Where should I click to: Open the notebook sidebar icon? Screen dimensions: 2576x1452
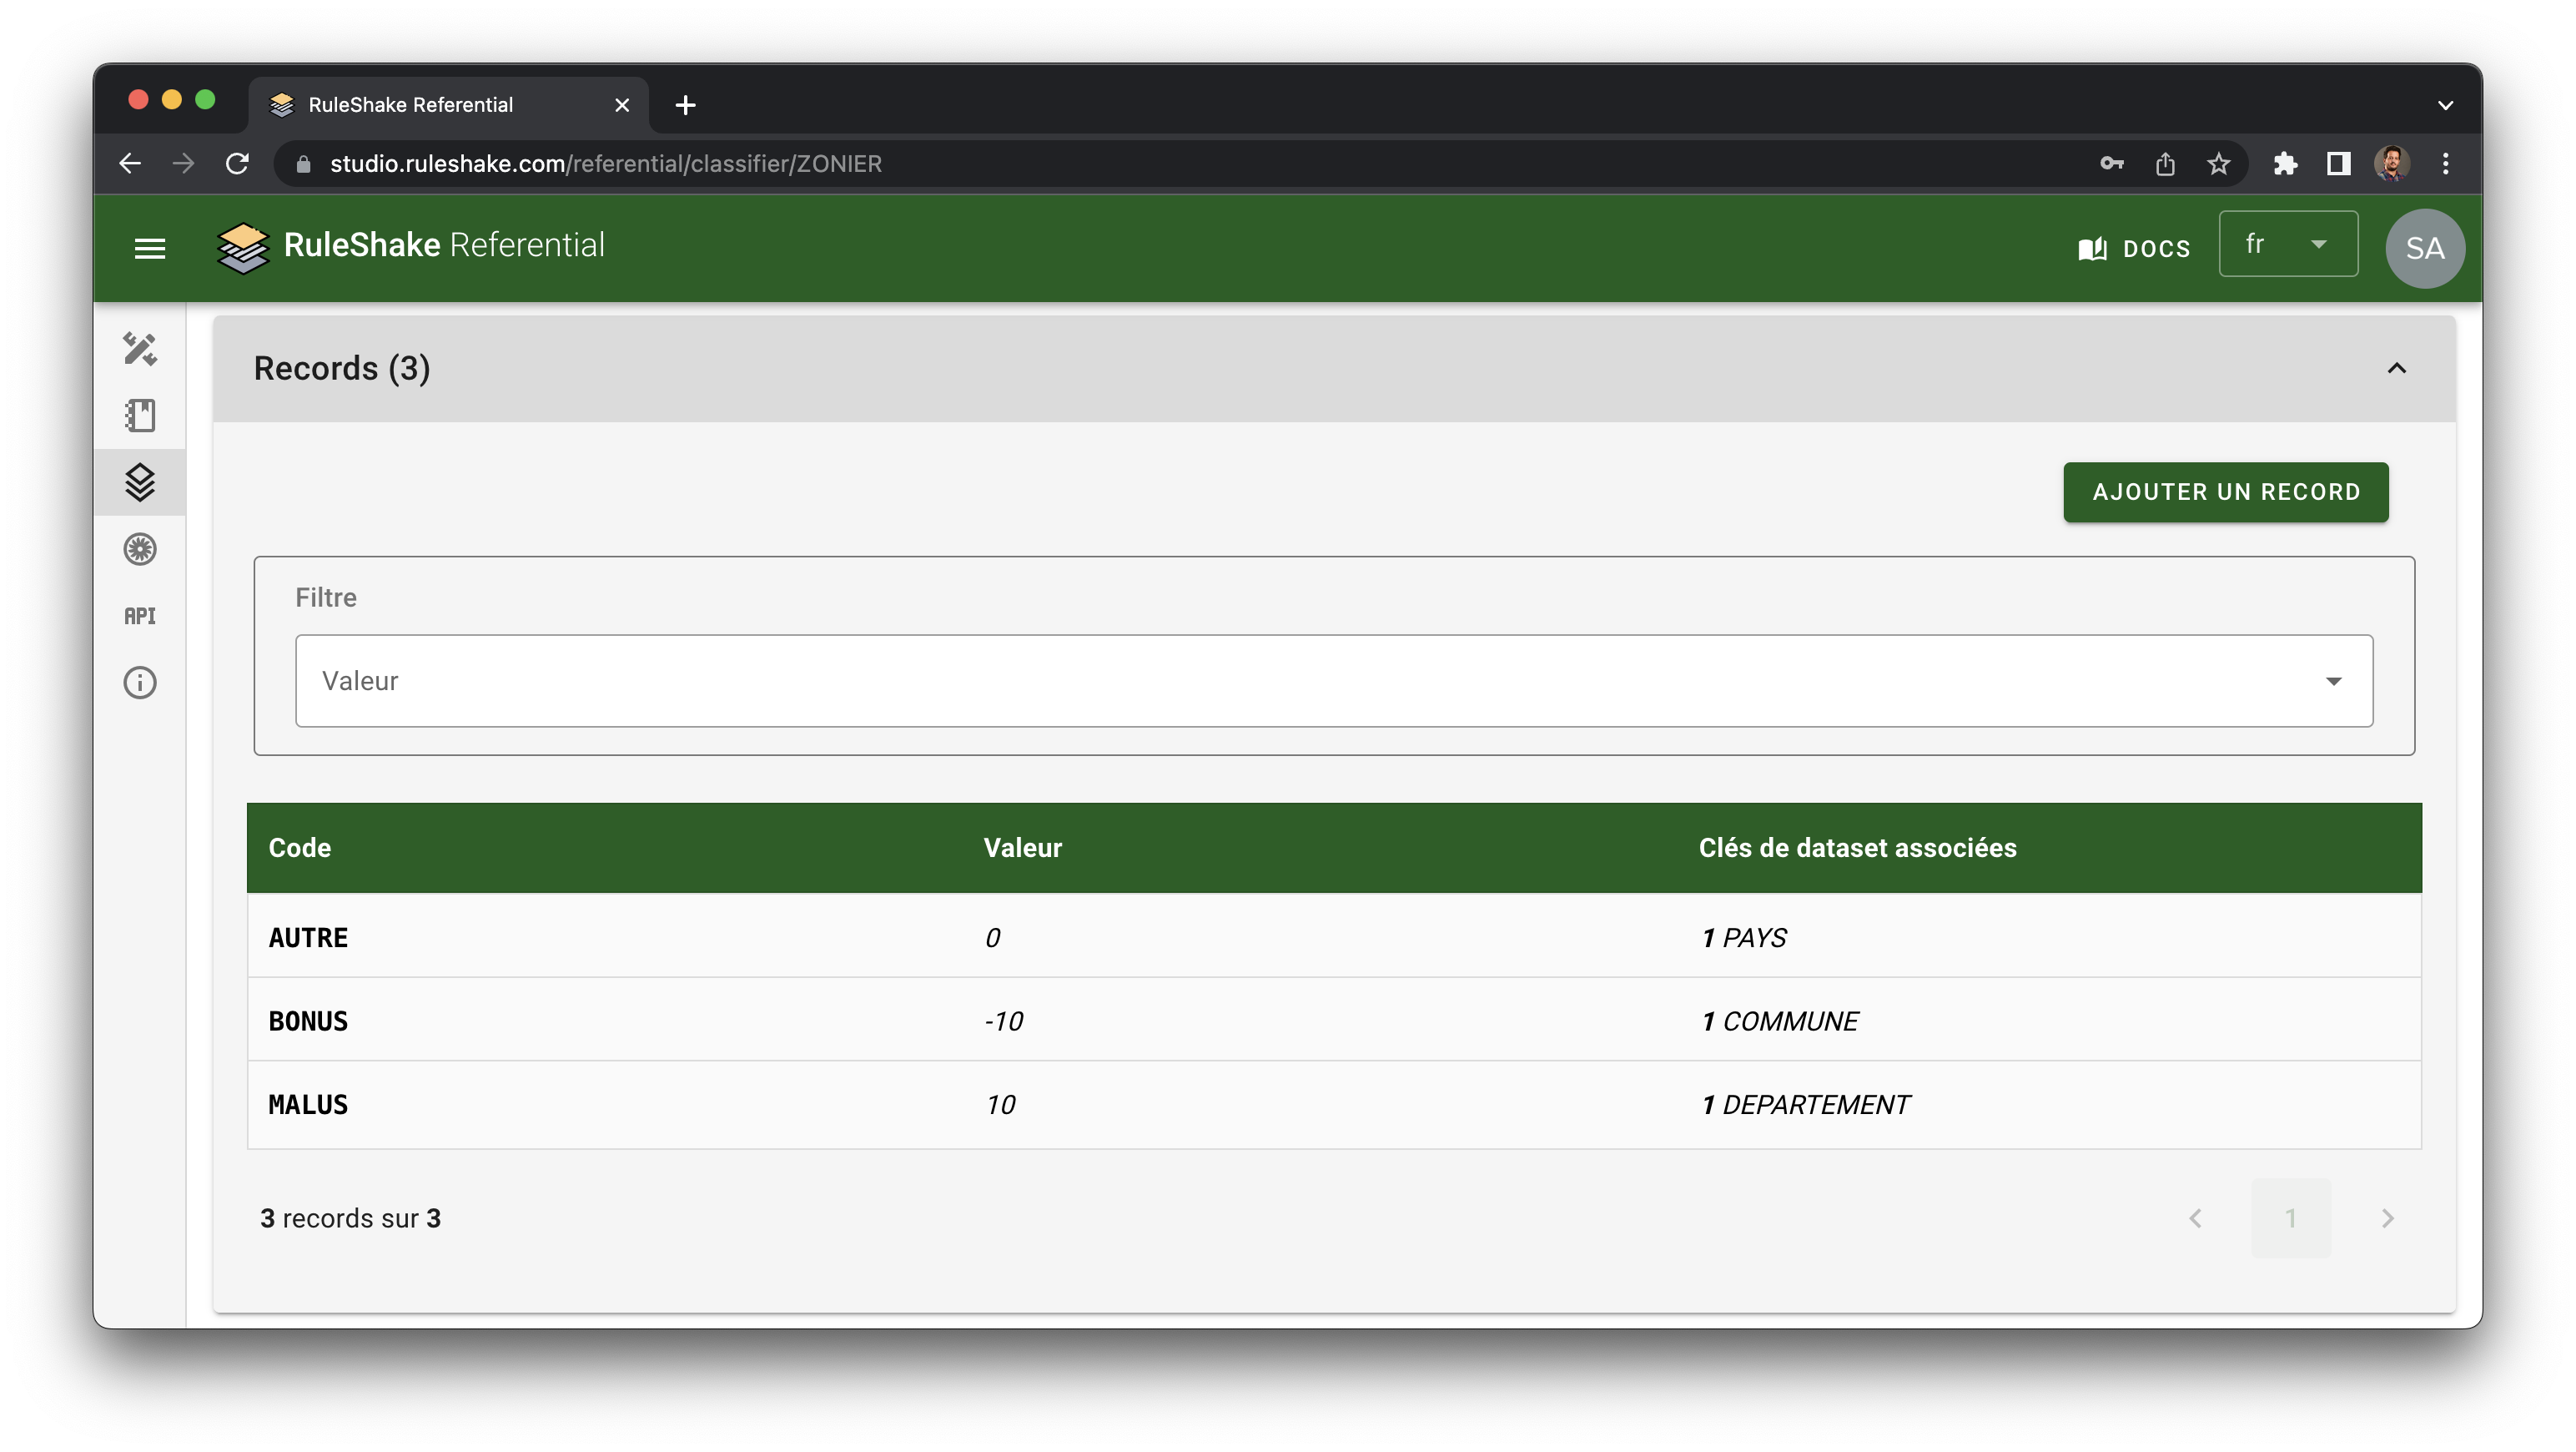pyautogui.click(x=140, y=415)
